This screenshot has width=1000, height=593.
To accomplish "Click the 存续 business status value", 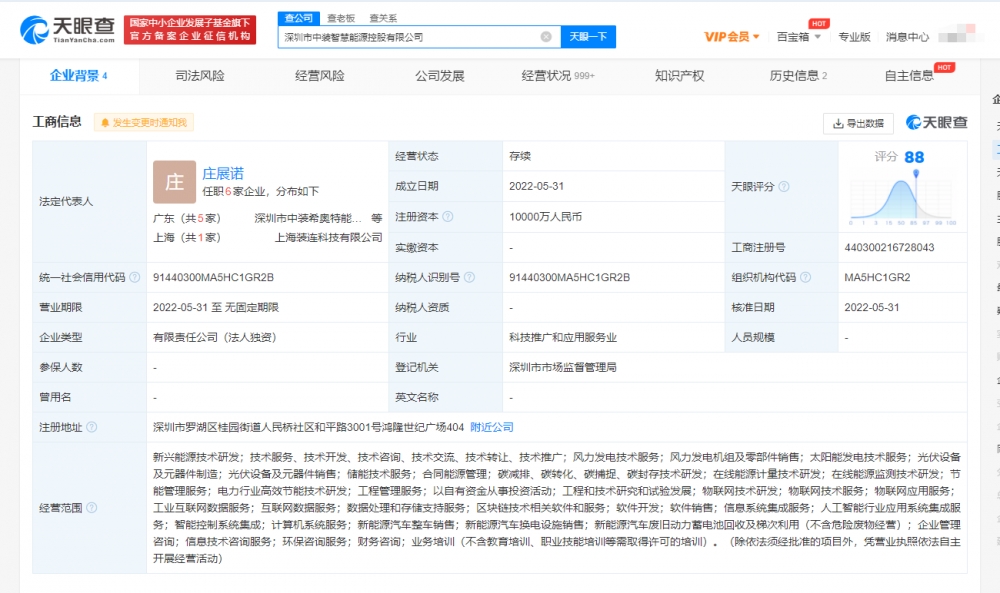I will pos(520,156).
